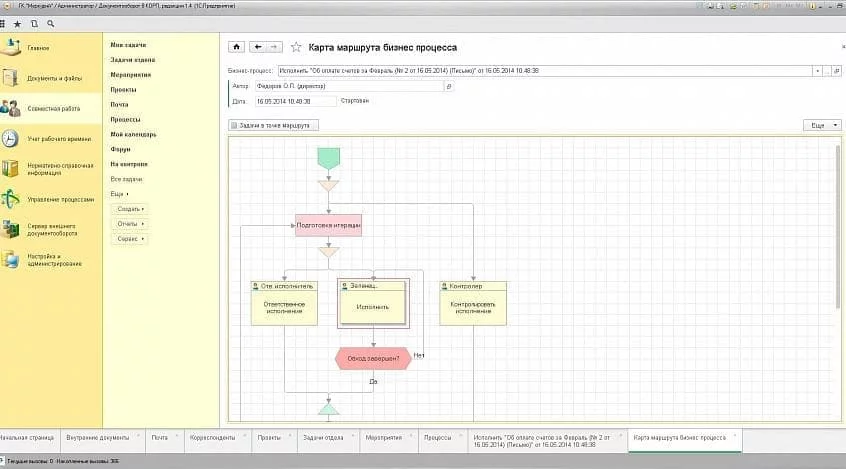The width and height of the screenshot is (846, 469).
Task: Navigate back with left arrow button
Action: tap(258, 47)
